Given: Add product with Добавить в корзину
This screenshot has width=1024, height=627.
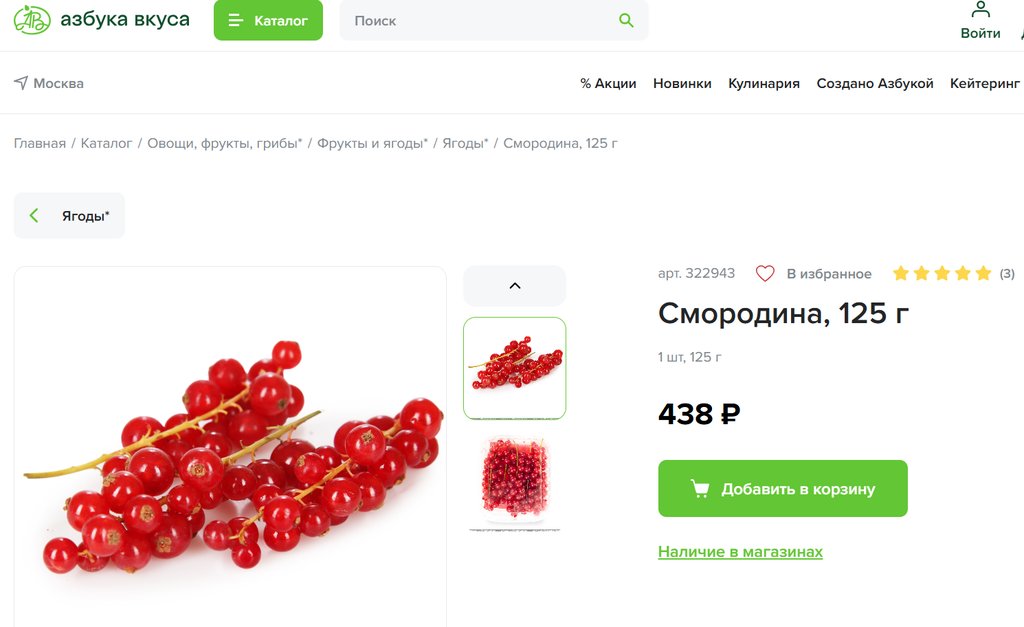Looking at the screenshot, I should [x=783, y=489].
